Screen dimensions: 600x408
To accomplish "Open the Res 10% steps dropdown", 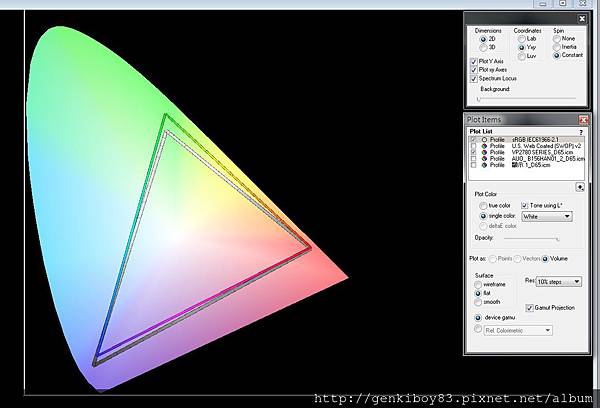I will 559,282.
